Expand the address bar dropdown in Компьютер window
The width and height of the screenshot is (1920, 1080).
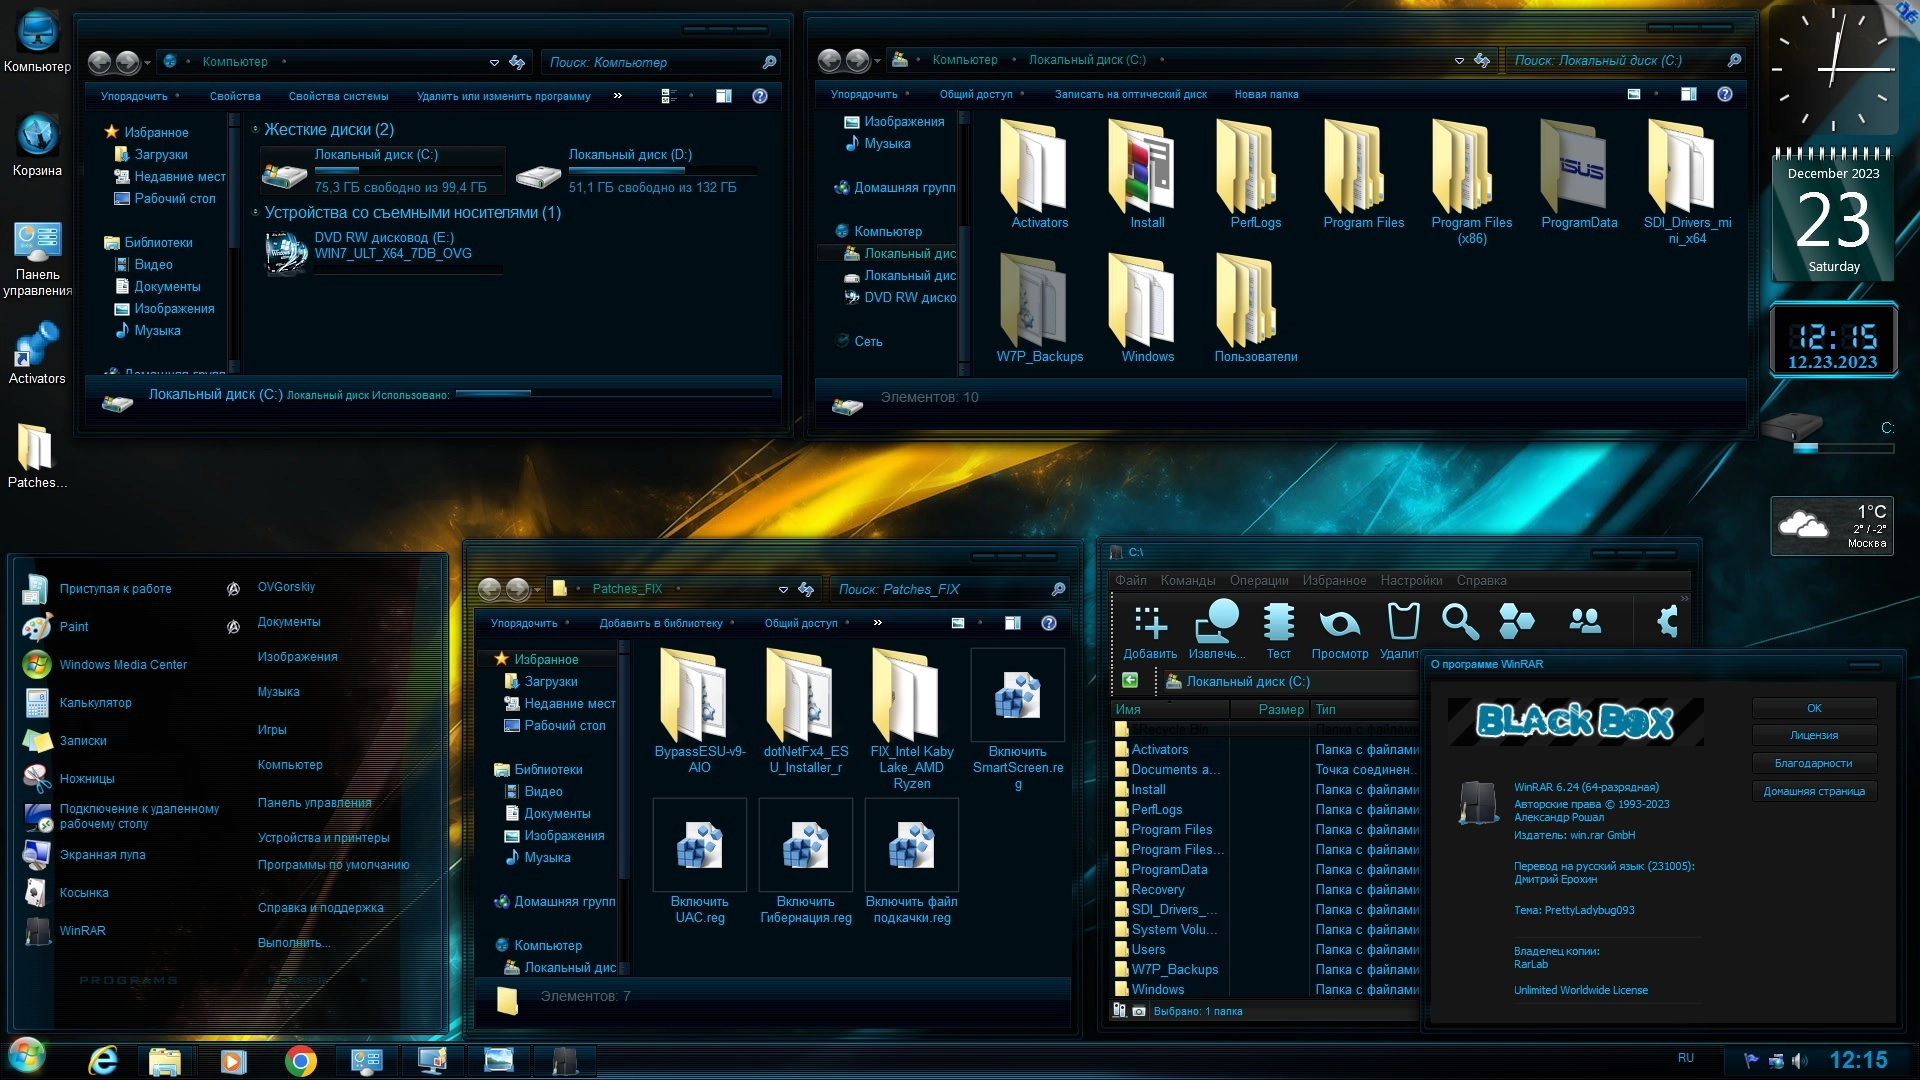point(494,62)
